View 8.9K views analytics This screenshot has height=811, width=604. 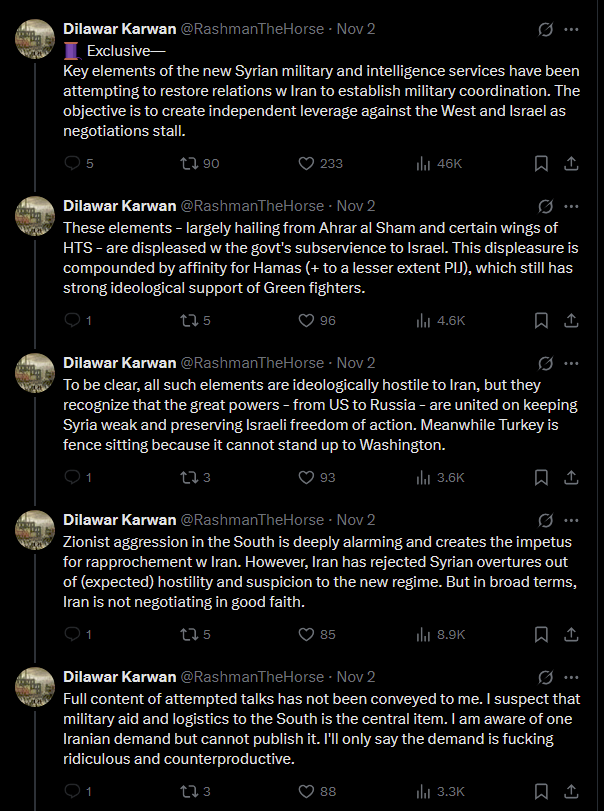coord(423,634)
